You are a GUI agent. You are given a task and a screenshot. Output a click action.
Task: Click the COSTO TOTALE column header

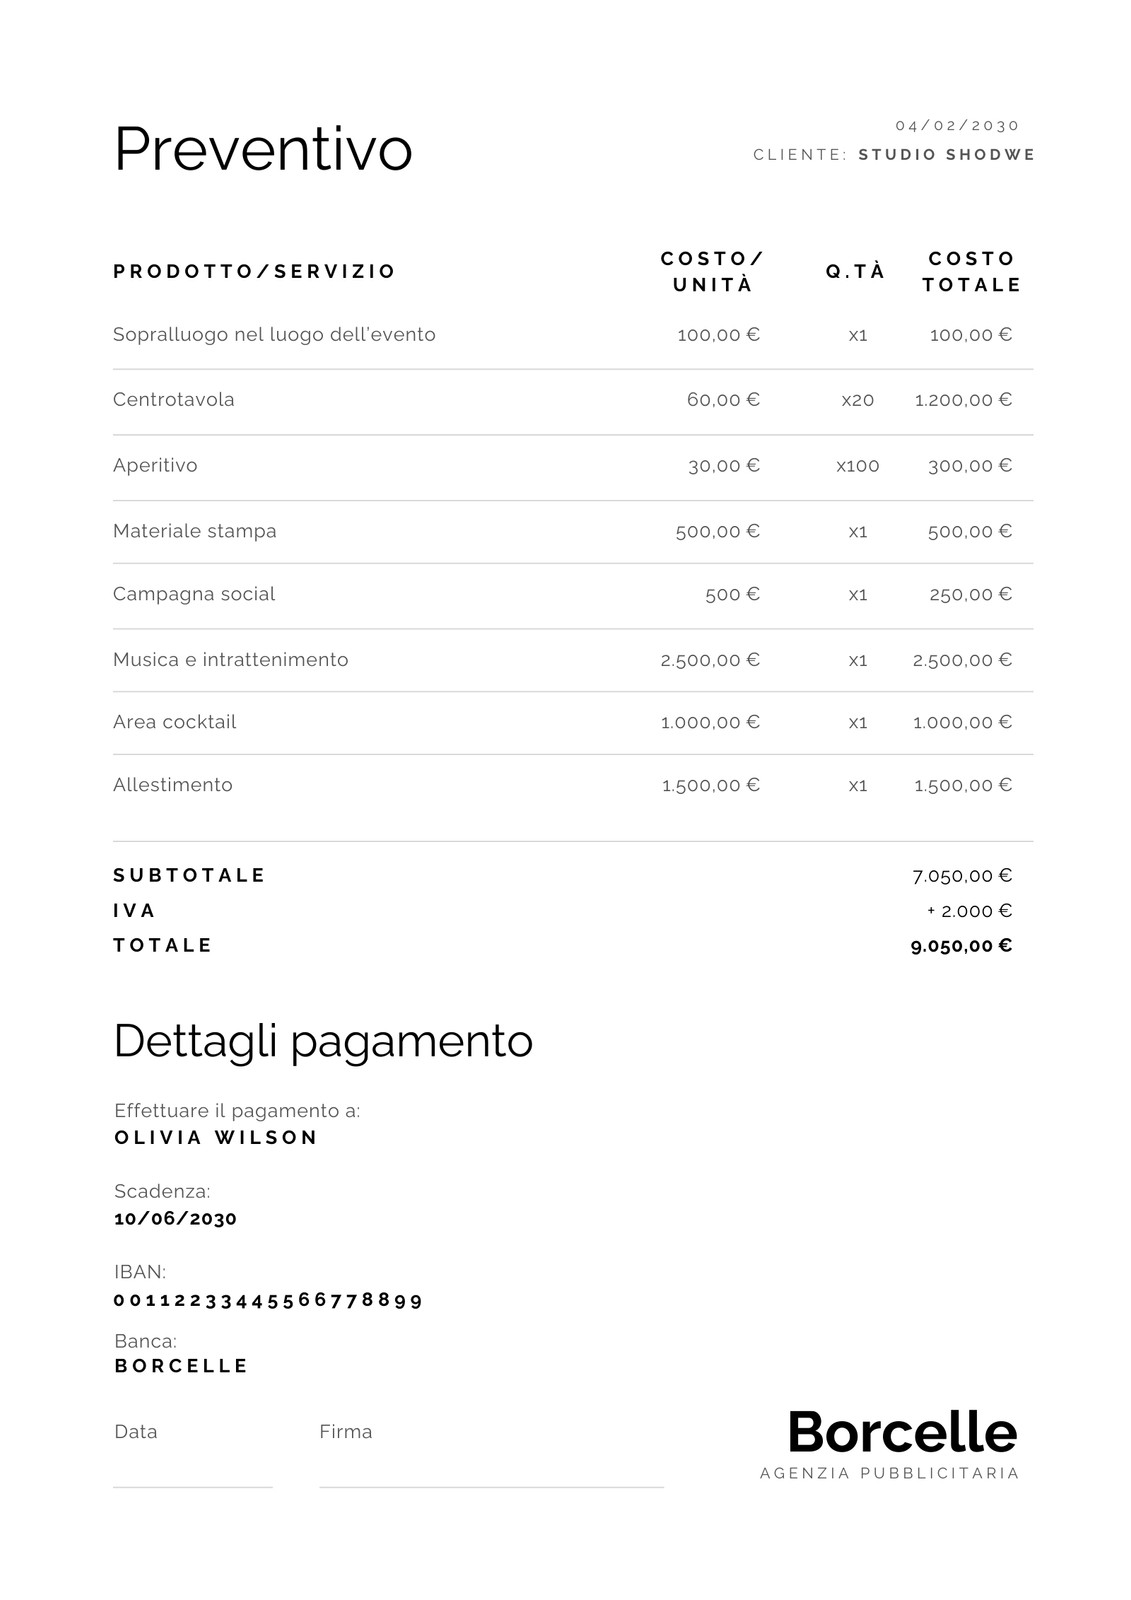pos(972,271)
